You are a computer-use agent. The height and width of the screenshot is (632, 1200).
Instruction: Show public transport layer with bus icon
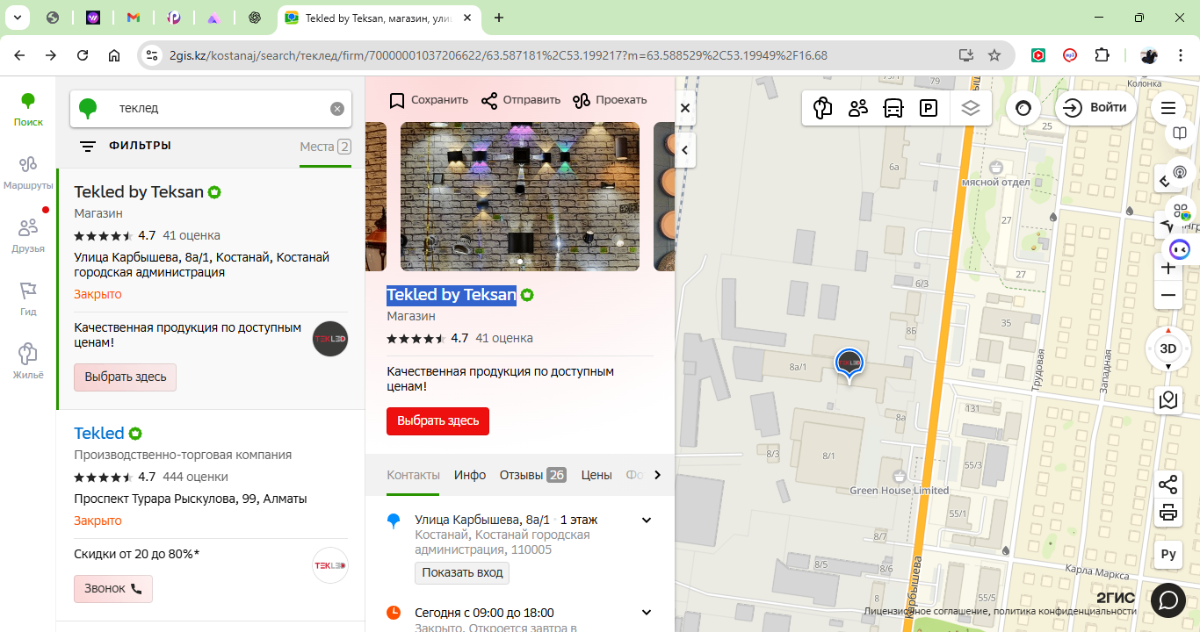pyautogui.click(x=893, y=108)
